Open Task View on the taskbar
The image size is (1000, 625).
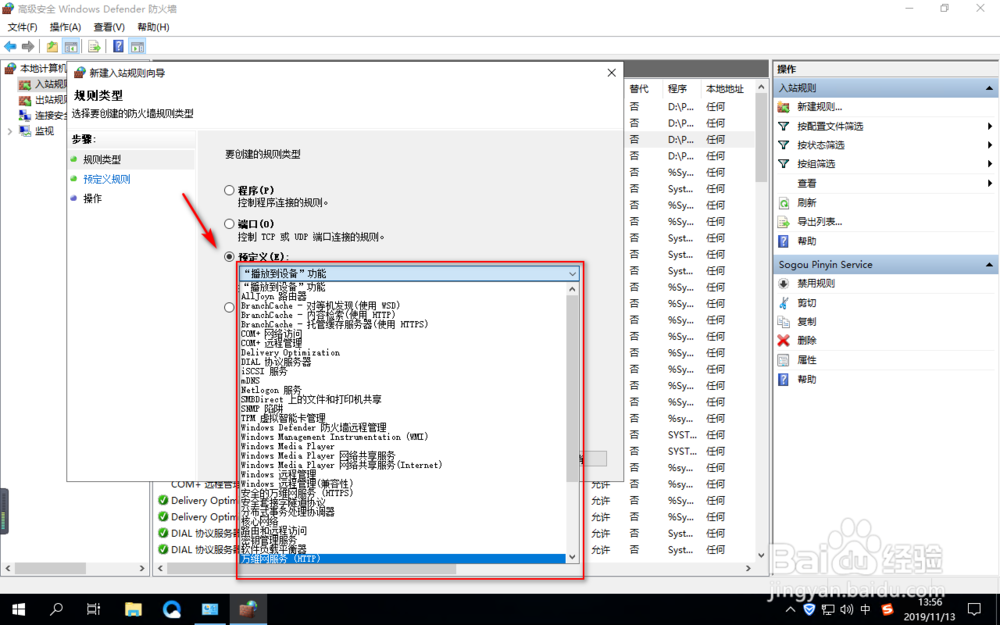(x=94, y=609)
